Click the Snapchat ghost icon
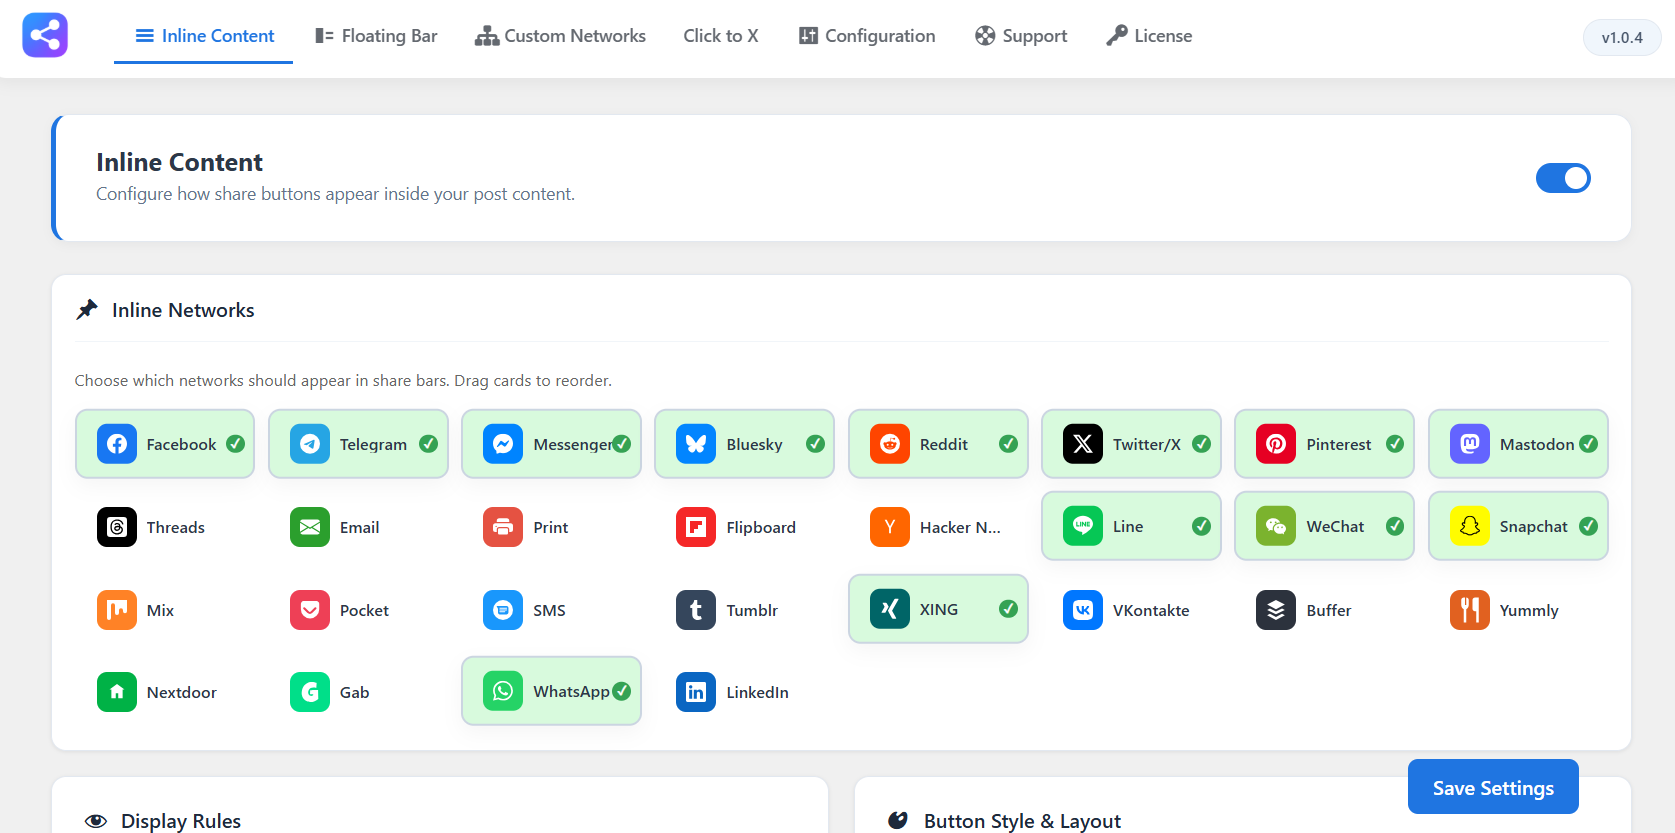Viewport: 1675px width, 833px height. pyautogui.click(x=1470, y=526)
